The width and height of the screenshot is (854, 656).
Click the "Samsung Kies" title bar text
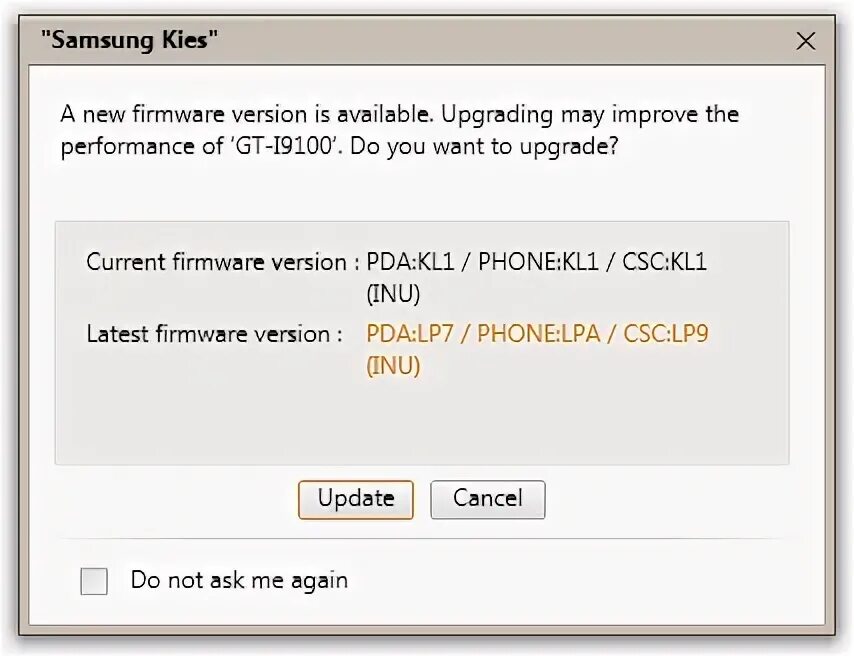[130, 41]
